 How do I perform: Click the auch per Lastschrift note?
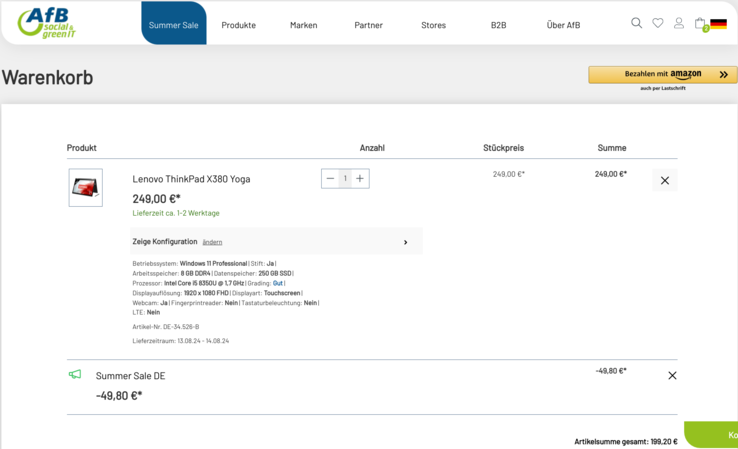[x=663, y=88]
